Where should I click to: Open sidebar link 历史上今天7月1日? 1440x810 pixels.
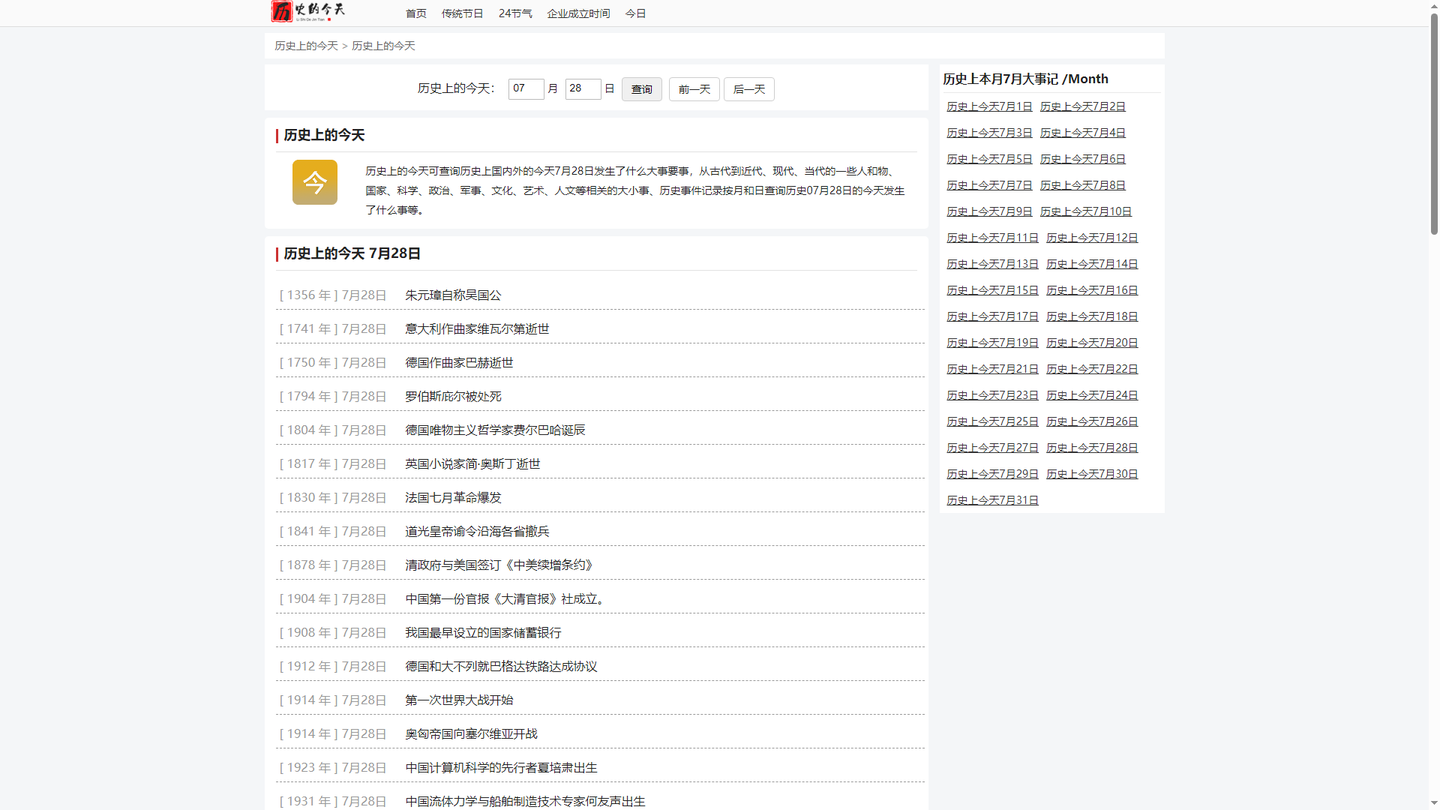tap(989, 106)
